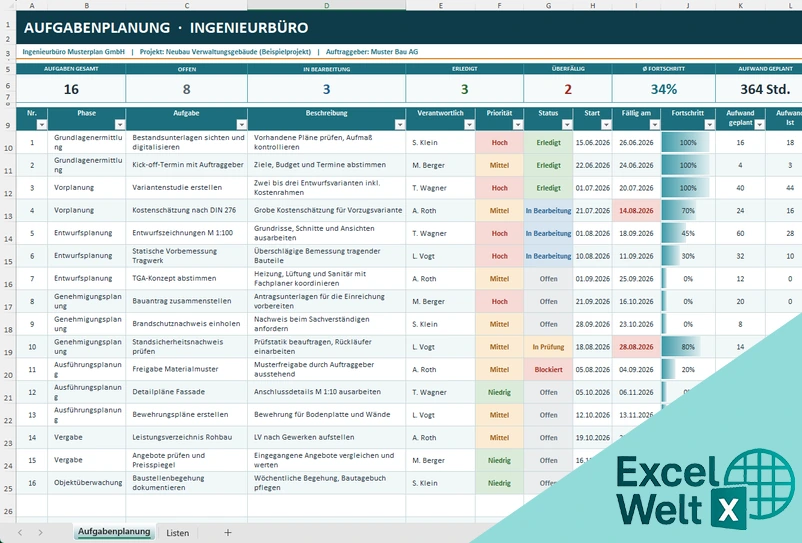Go to previous sheet with left arrow

coord(20,532)
